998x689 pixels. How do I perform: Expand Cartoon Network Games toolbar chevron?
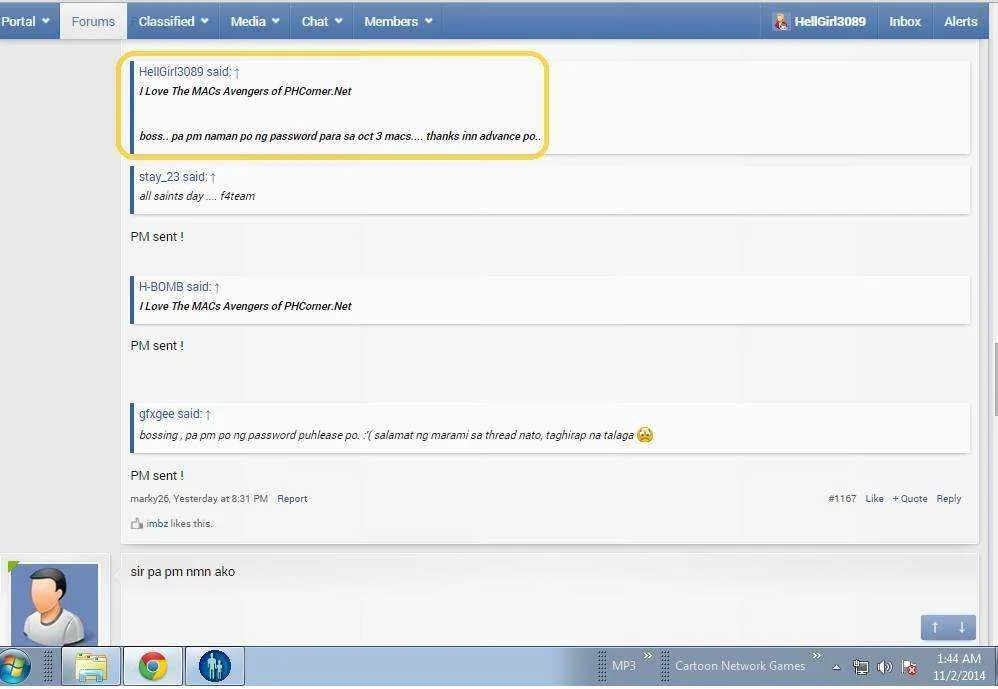coord(817,656)
